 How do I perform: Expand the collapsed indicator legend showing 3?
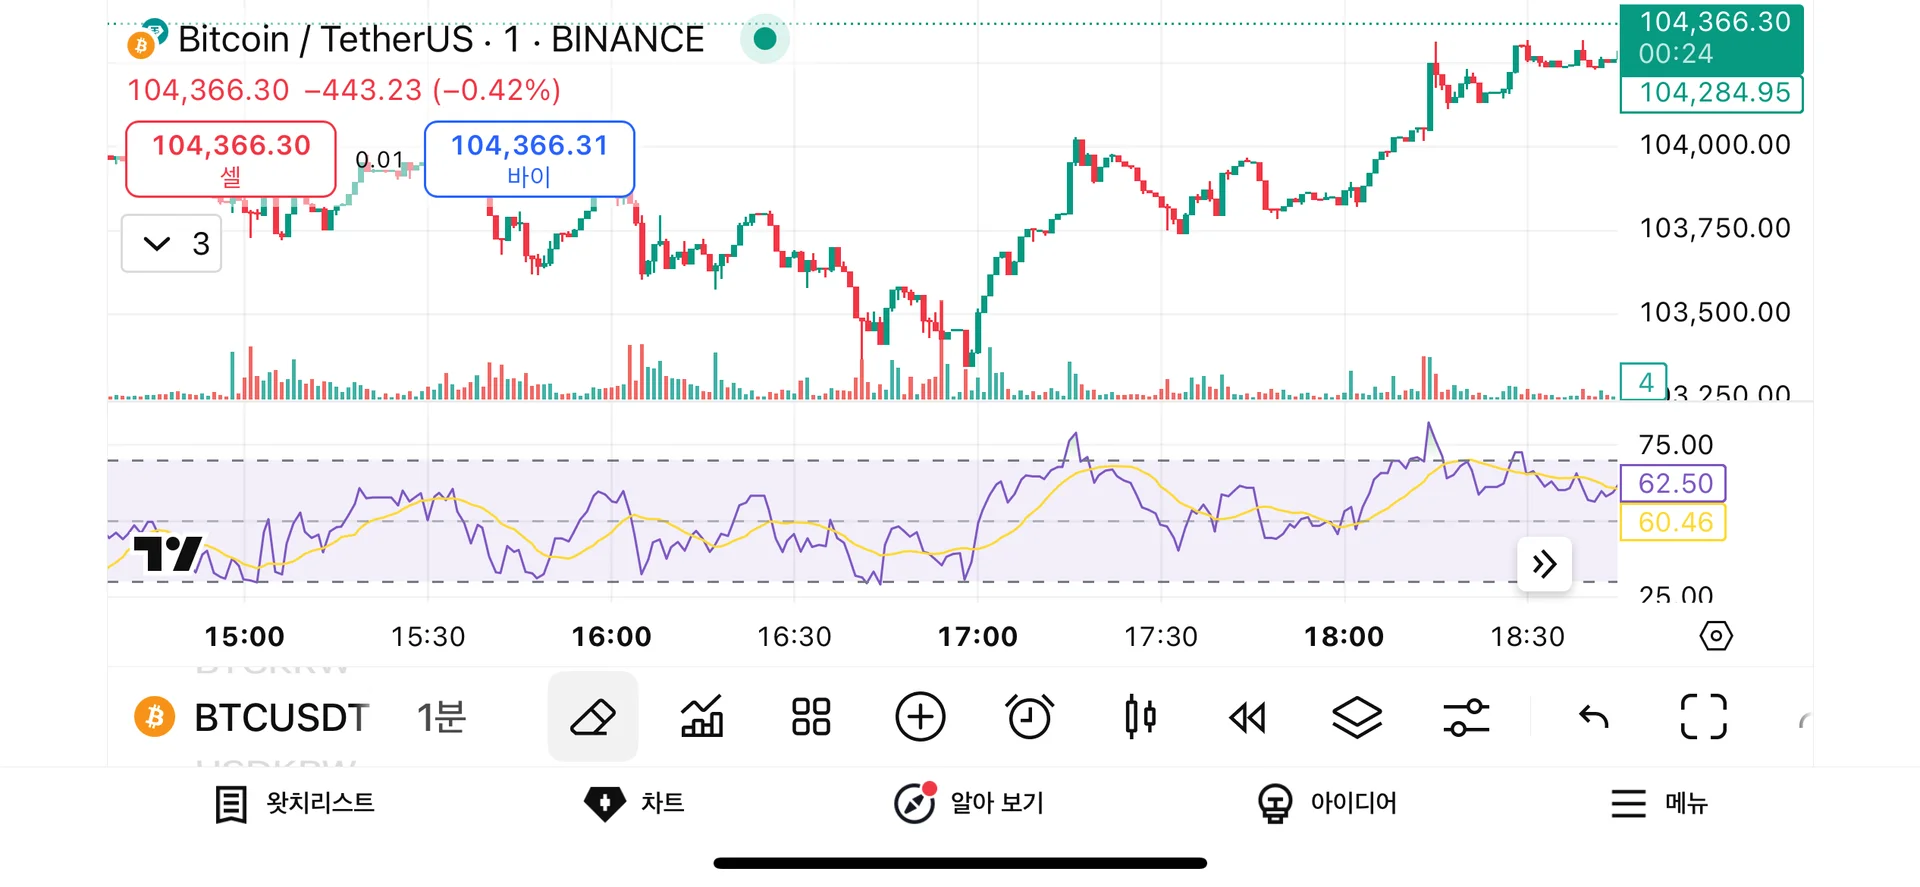click(171, 243)
